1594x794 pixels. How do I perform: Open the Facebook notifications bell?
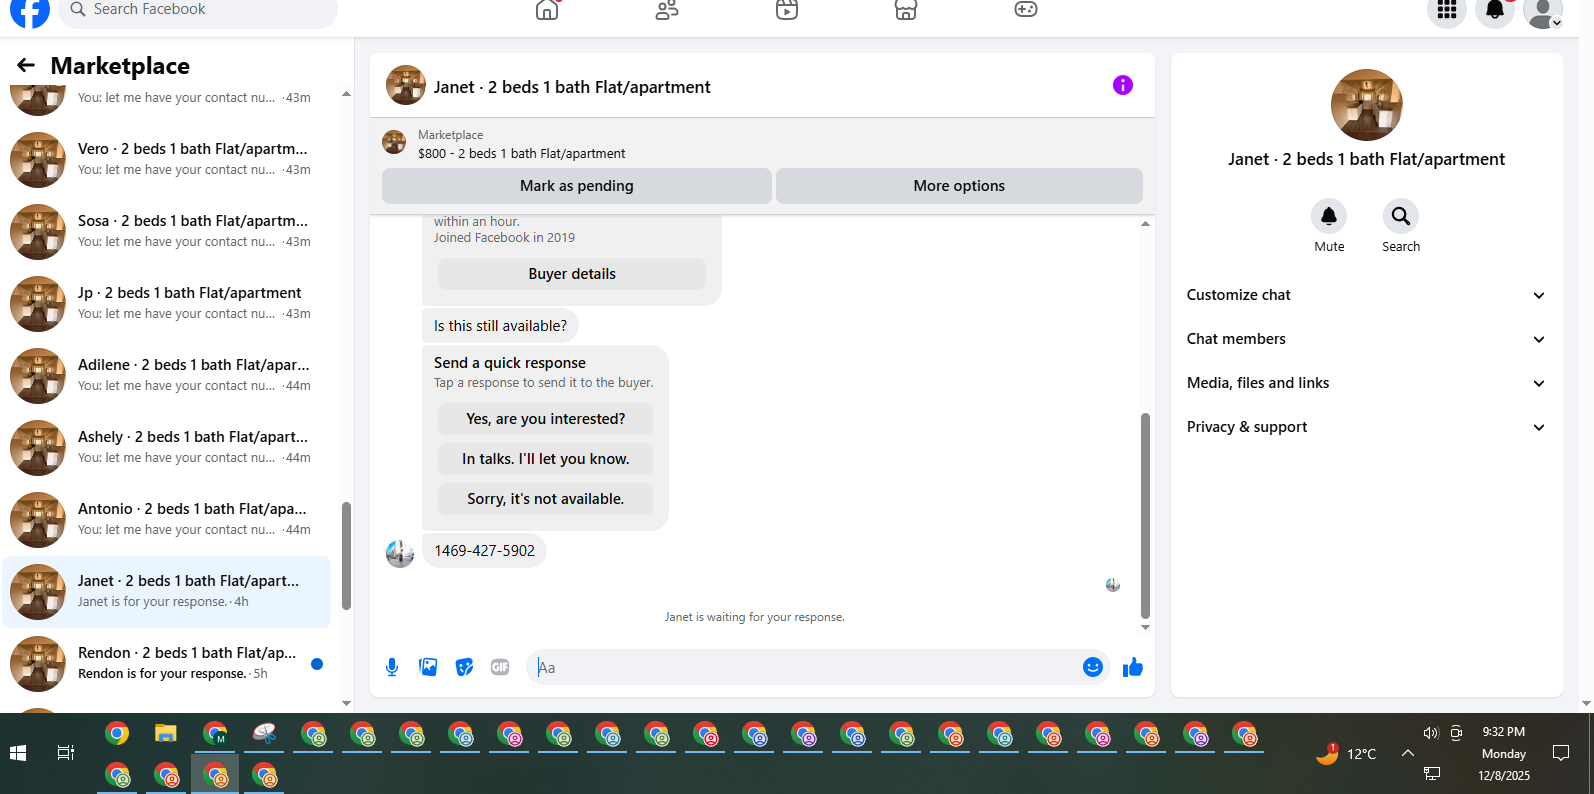click(1495, 10)
